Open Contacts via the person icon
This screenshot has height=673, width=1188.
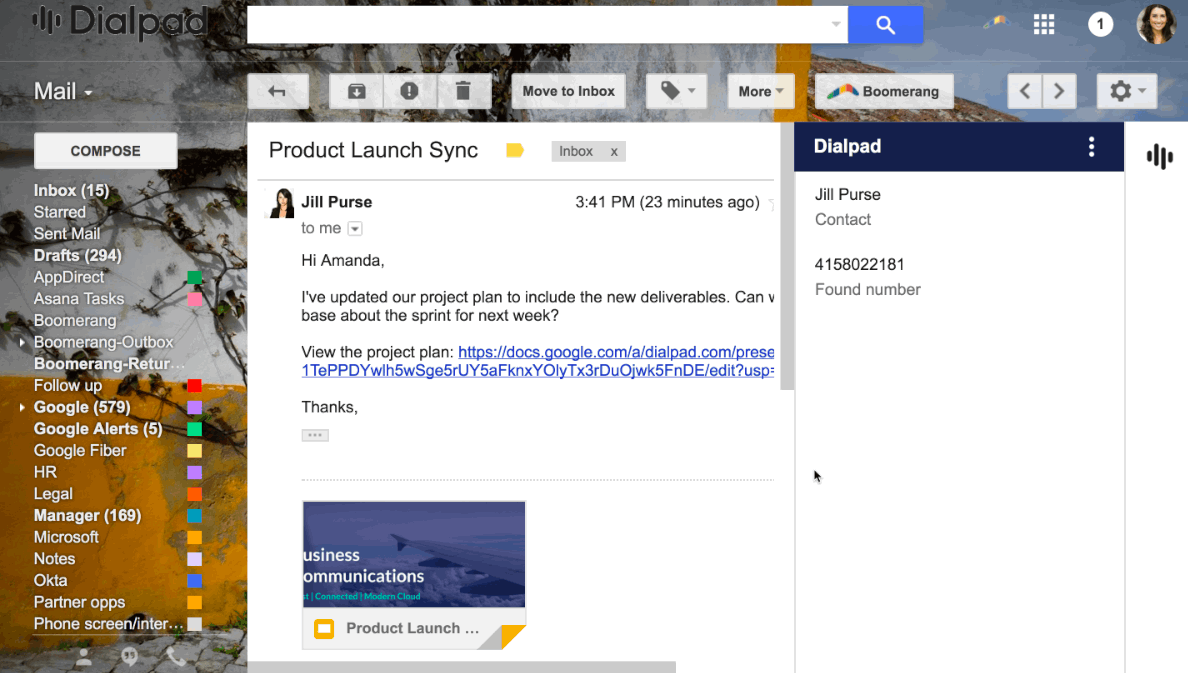pos(84,657)
